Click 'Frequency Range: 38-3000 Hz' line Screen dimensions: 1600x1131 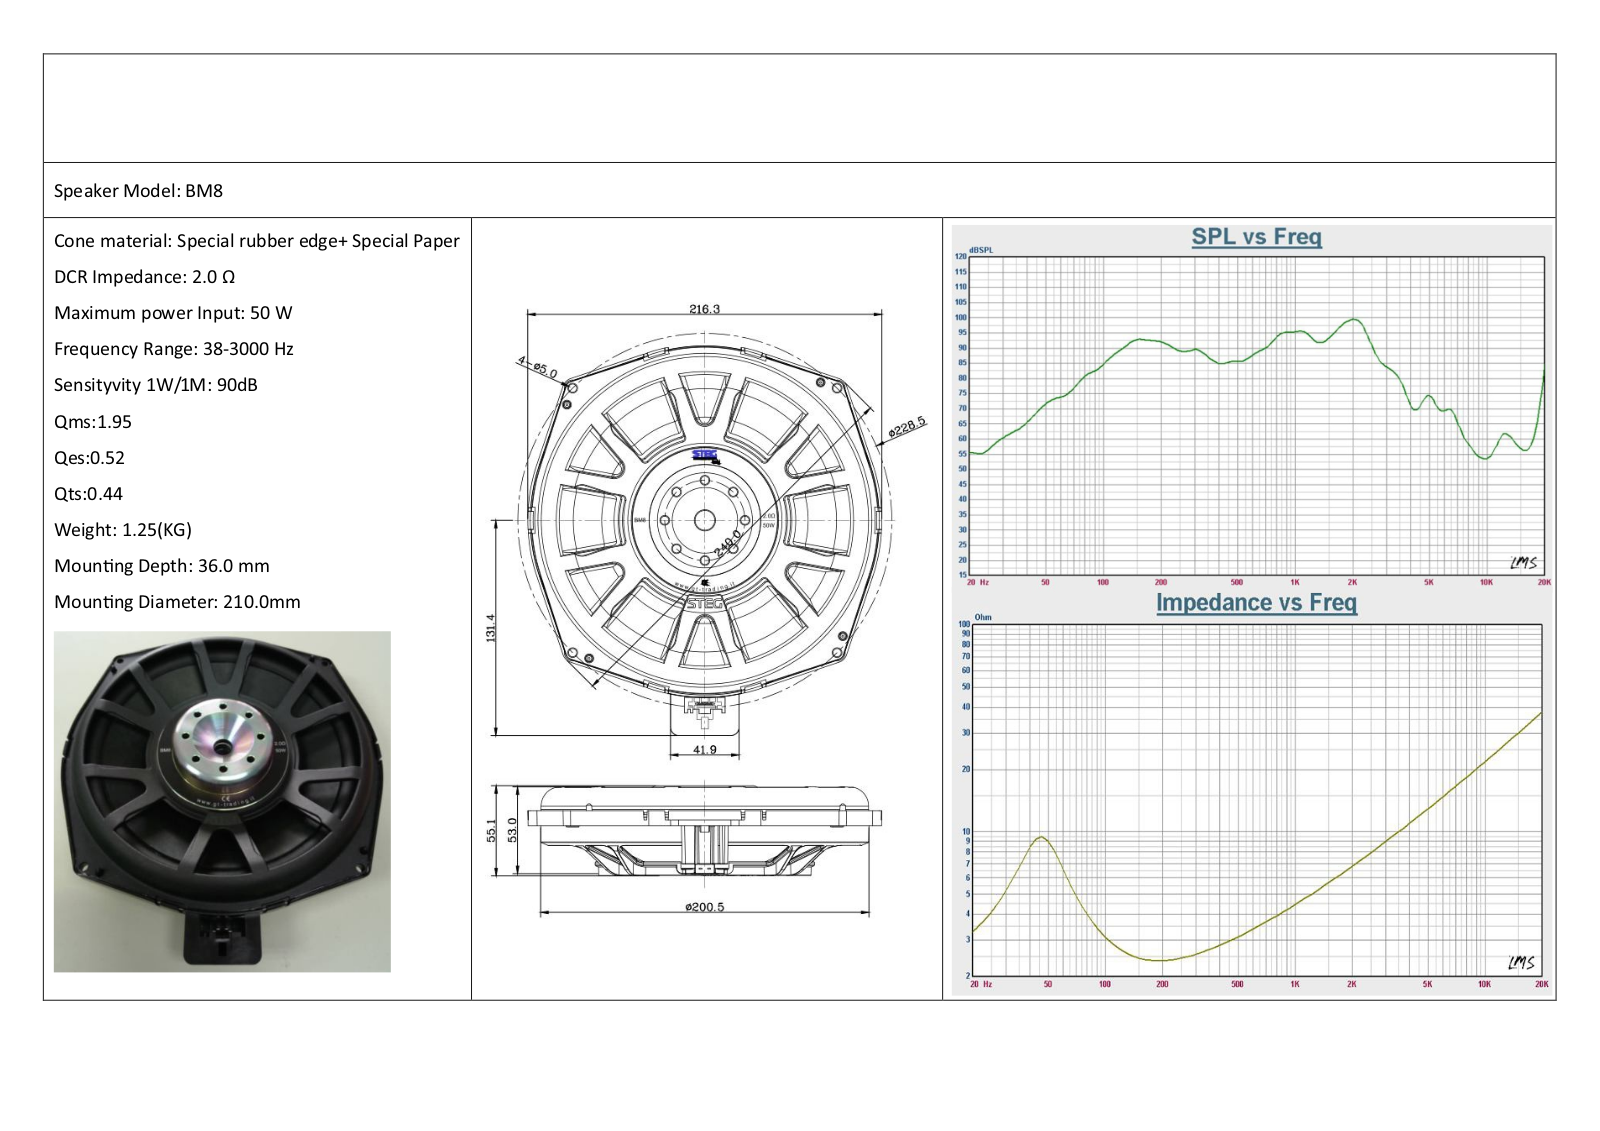[x=174, y=349]
